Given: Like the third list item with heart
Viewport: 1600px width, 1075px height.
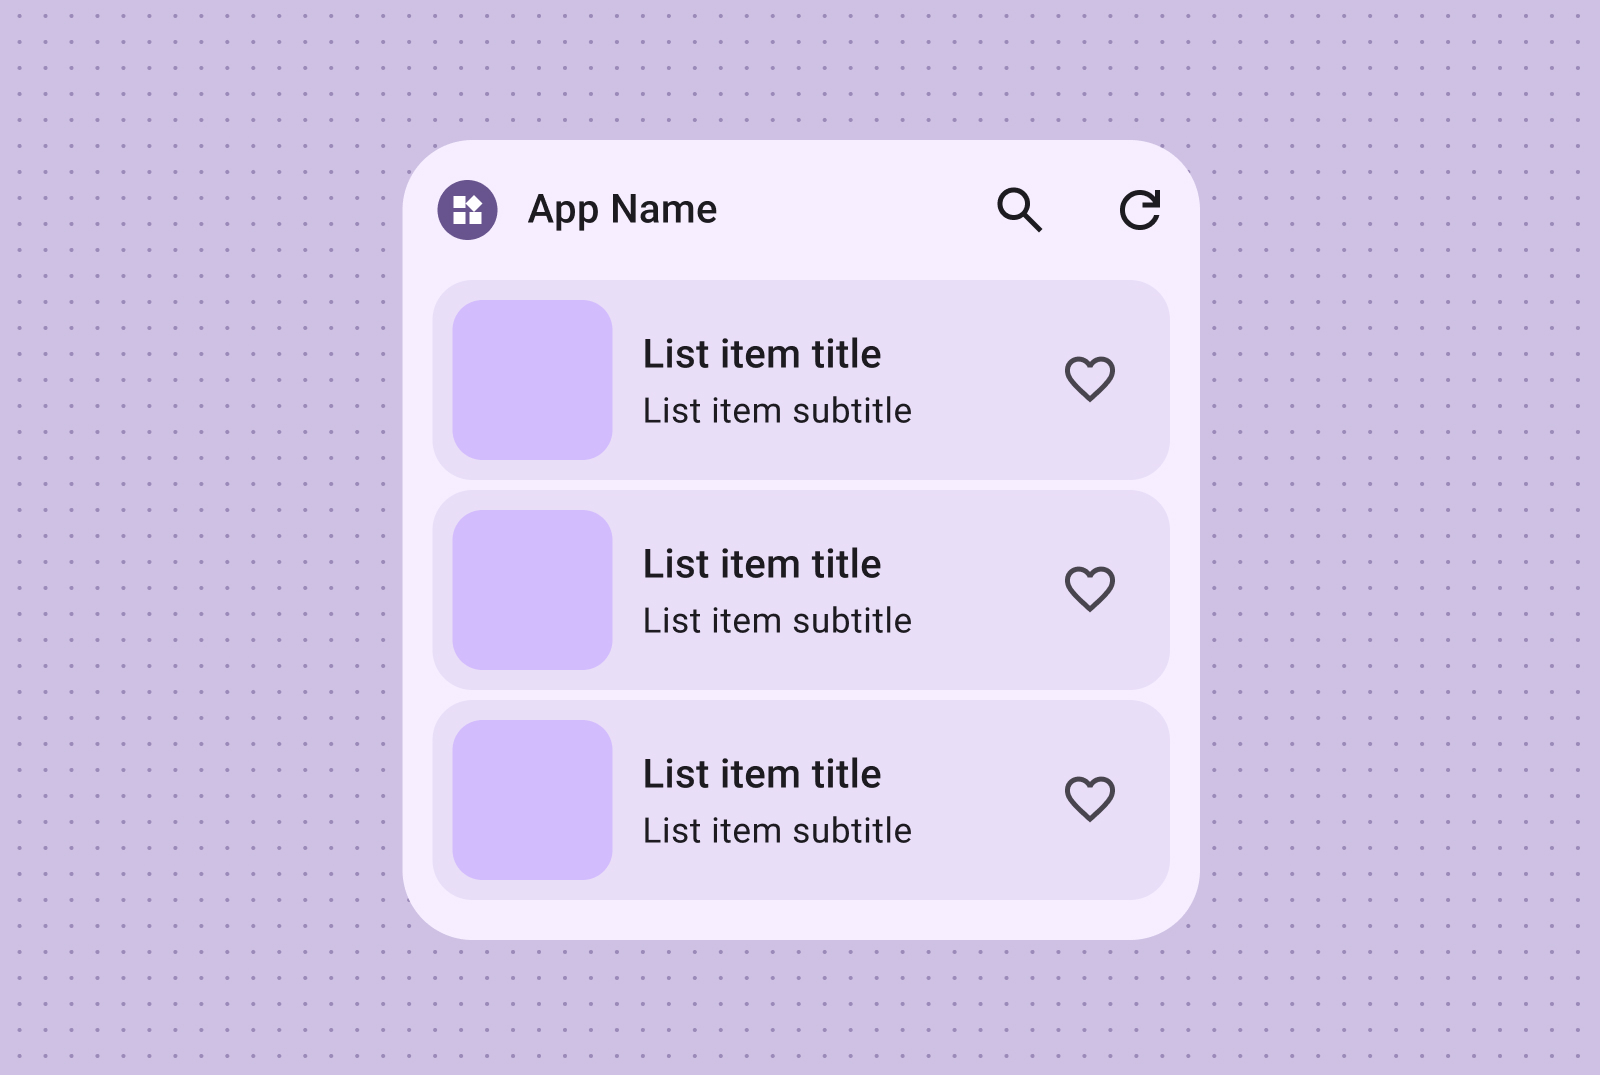Looking at the screenshot, I should pyautogui.click(x=1089, y=799).
